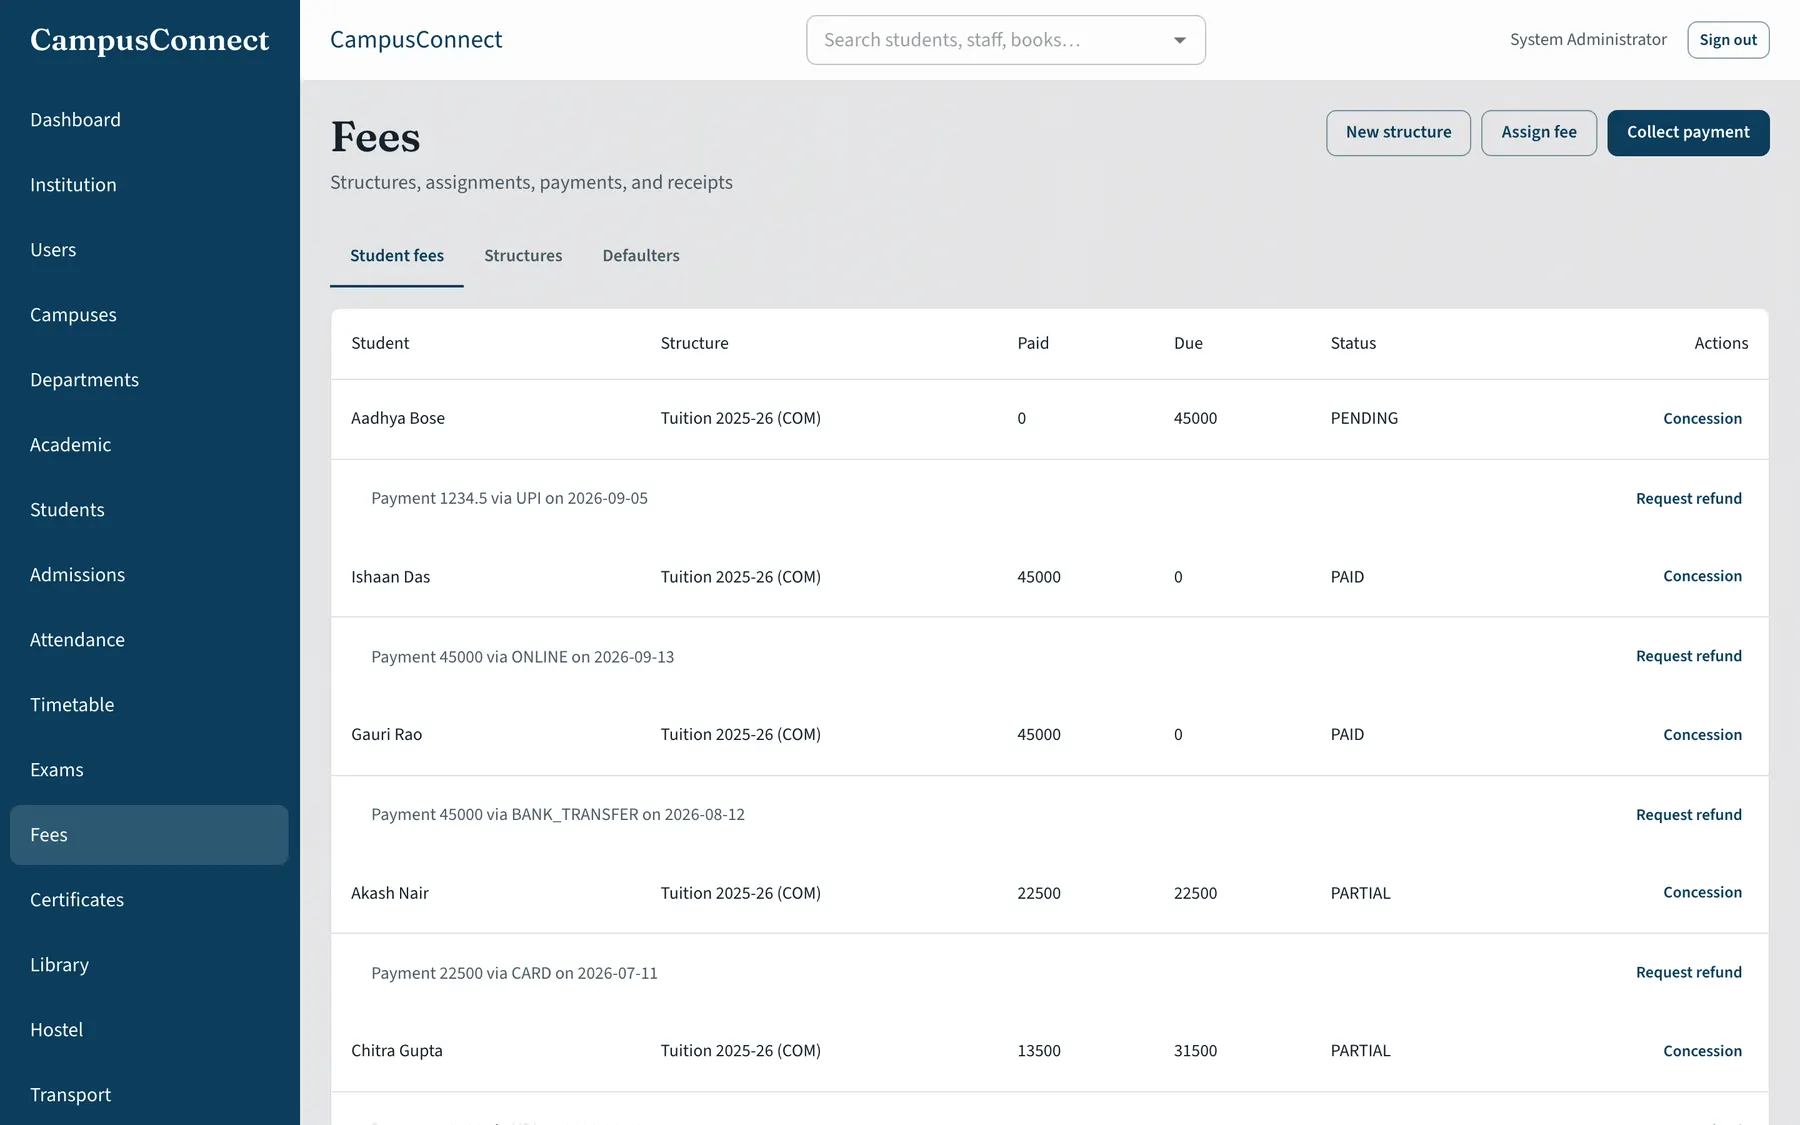Go to Users in the sidebar

click(x=149, y=250)
